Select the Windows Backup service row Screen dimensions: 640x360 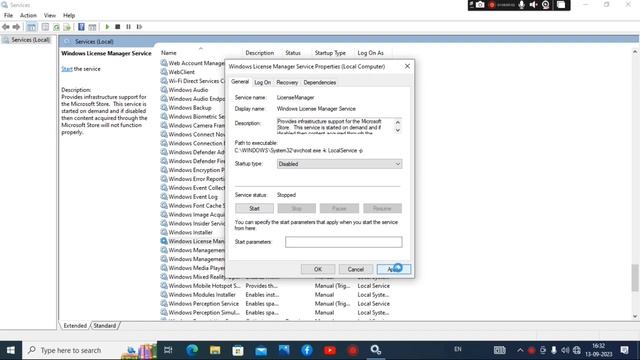coord(190,108)
